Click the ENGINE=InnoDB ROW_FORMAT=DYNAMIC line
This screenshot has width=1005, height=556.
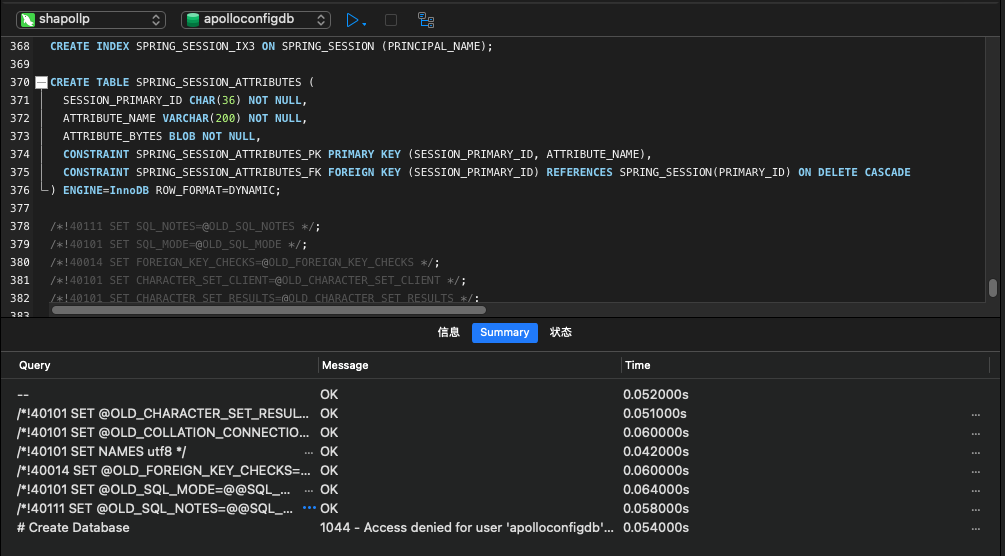point(165,190)
